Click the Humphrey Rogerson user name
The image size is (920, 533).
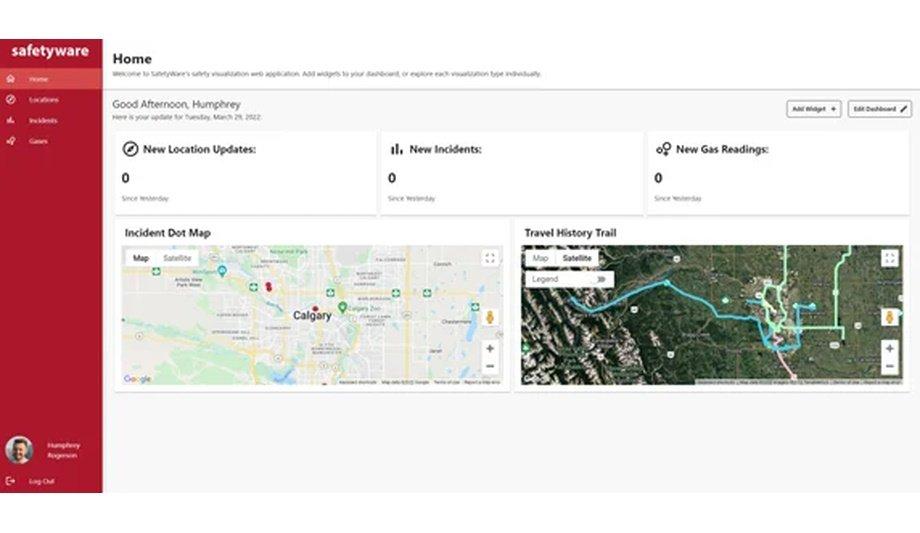pyautogui.click(x=63, y=450)
